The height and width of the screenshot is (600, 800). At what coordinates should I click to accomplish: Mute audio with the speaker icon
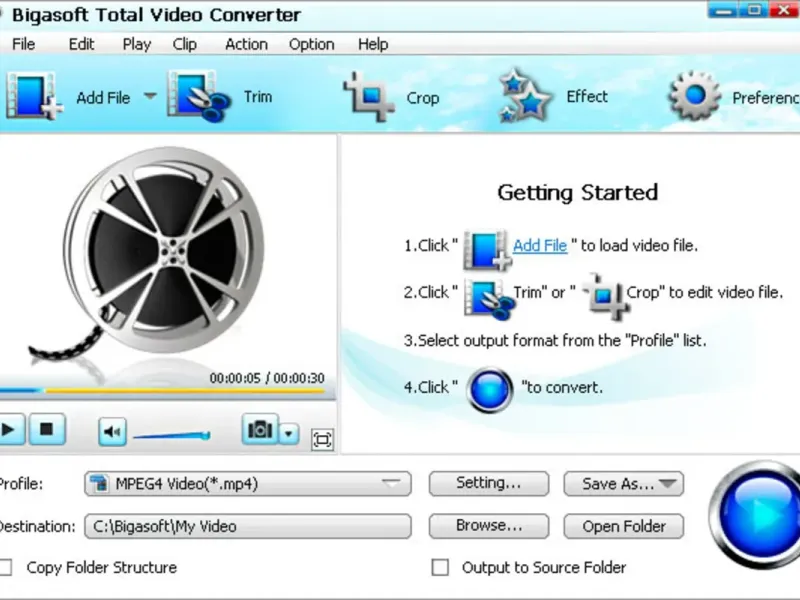(x=112, y=432)
